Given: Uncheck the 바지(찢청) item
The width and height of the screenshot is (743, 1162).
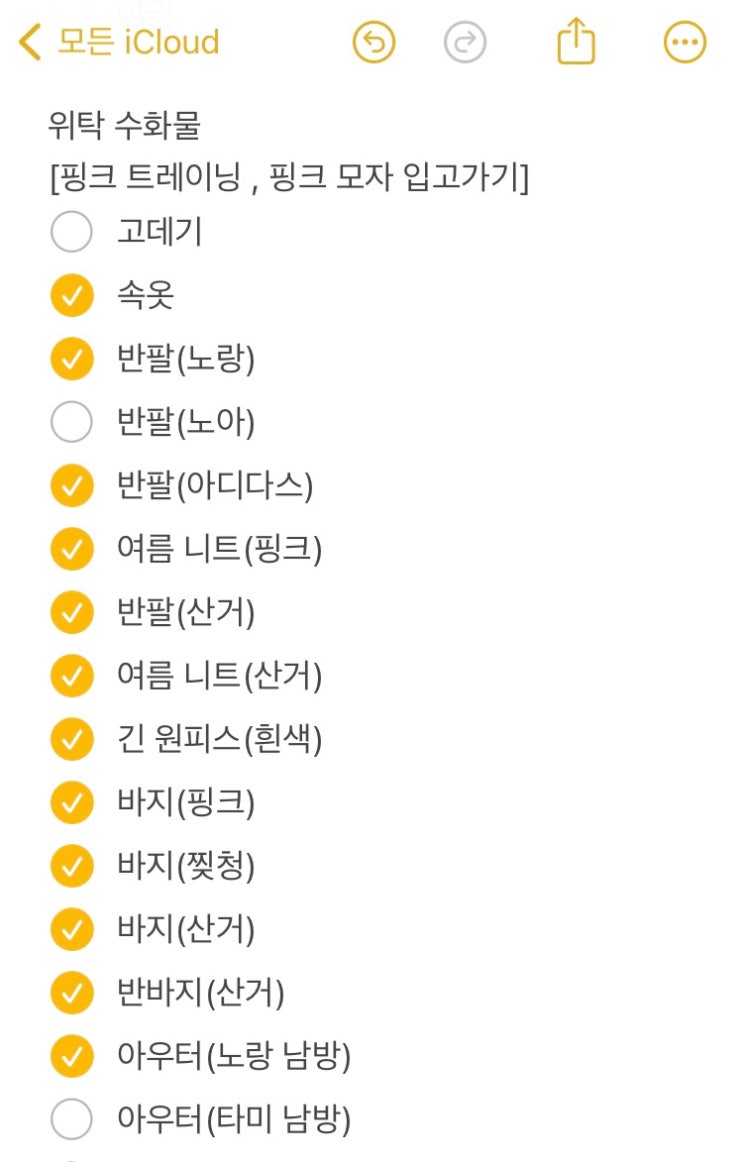Looking at the screenshot, I should point(72,866).
